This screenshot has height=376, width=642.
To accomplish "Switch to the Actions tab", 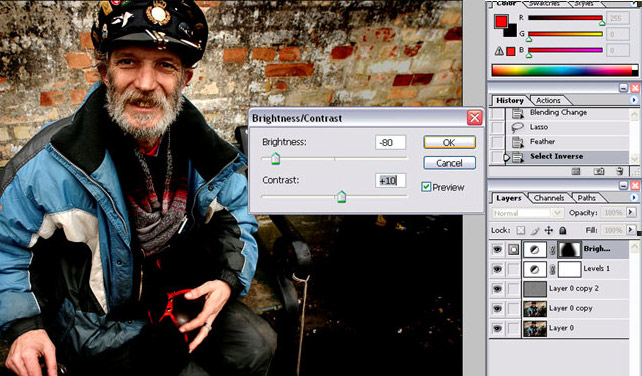I will (x=548, y=100).
